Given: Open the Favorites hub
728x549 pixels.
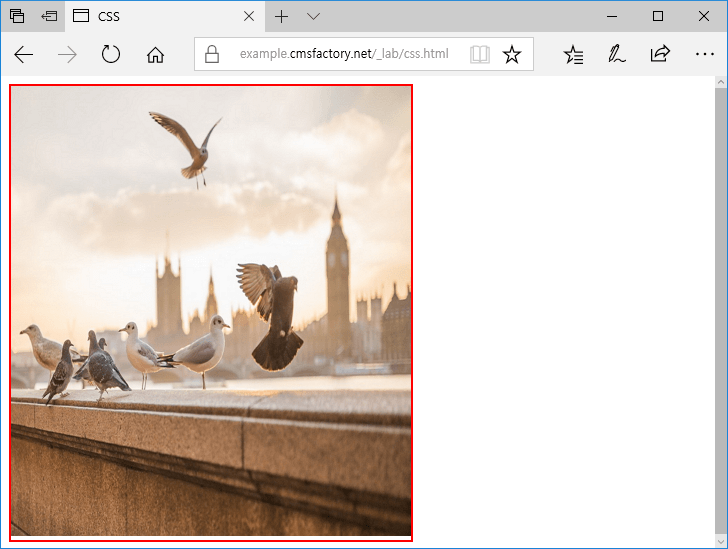Looking at the screenshot, I should pos(573,54).
